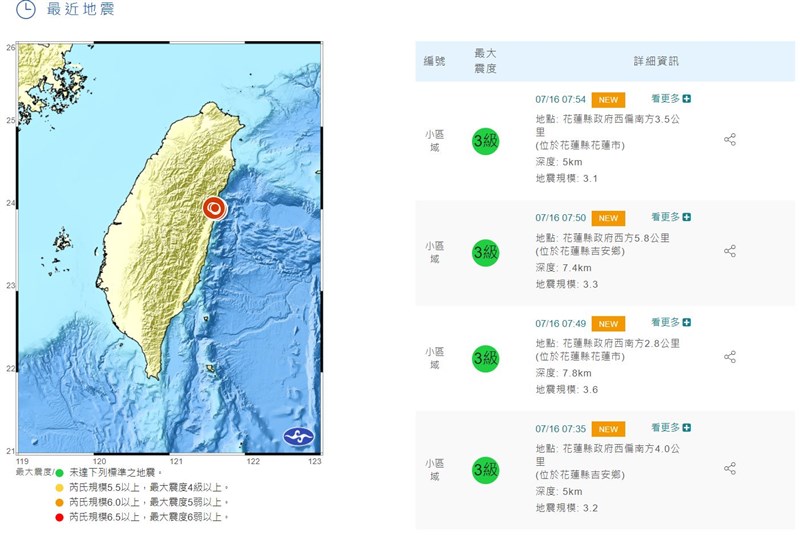800x539 pixels.
Task: Click the NEW badge on 07:50 earthquake
Action: [608, 218]
